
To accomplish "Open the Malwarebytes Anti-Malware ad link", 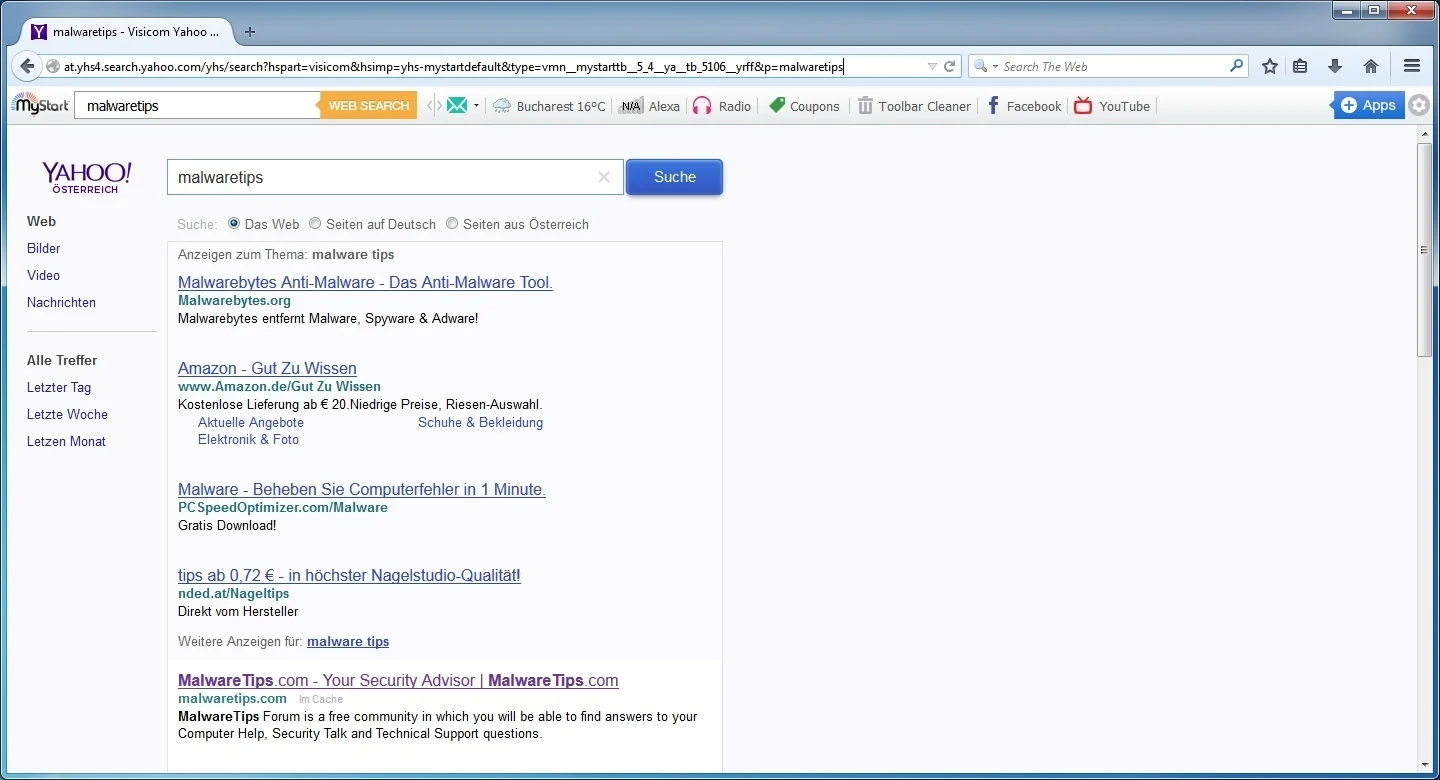I will 365,282.
